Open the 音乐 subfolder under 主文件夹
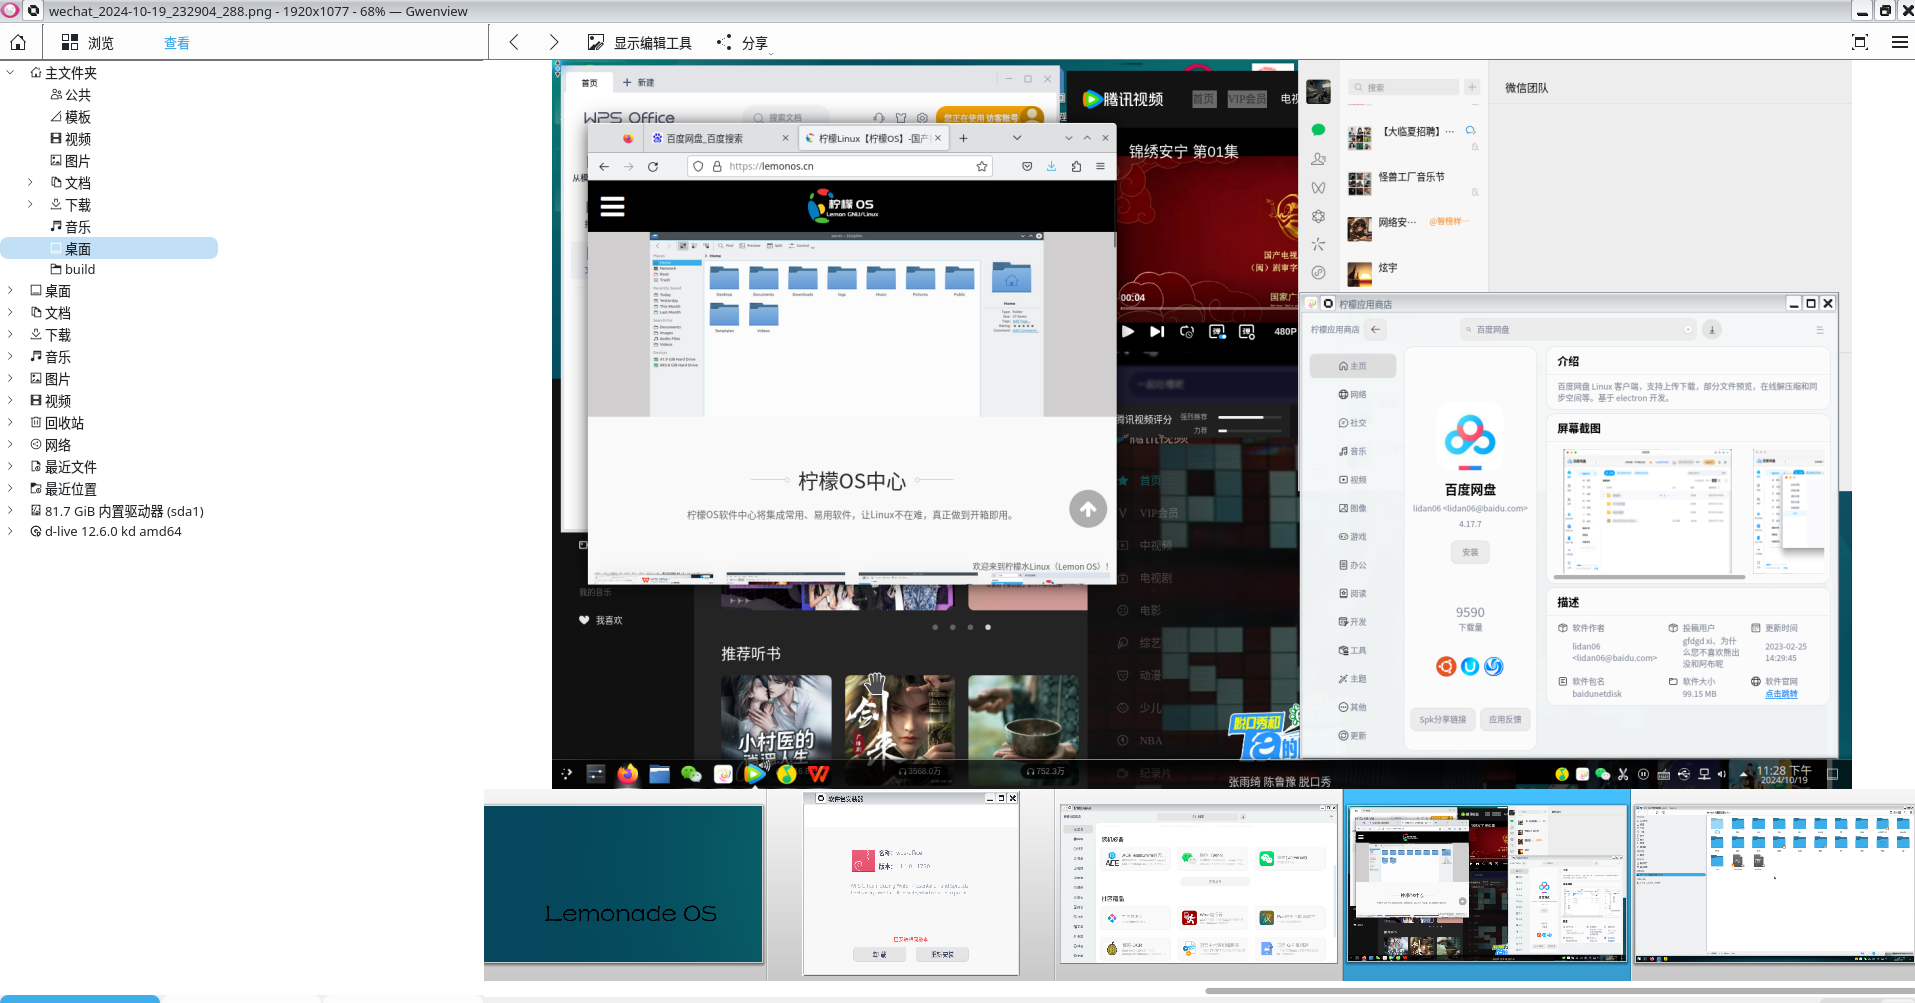Screen dimensions: 1915x1003 (x=78, y=227)
